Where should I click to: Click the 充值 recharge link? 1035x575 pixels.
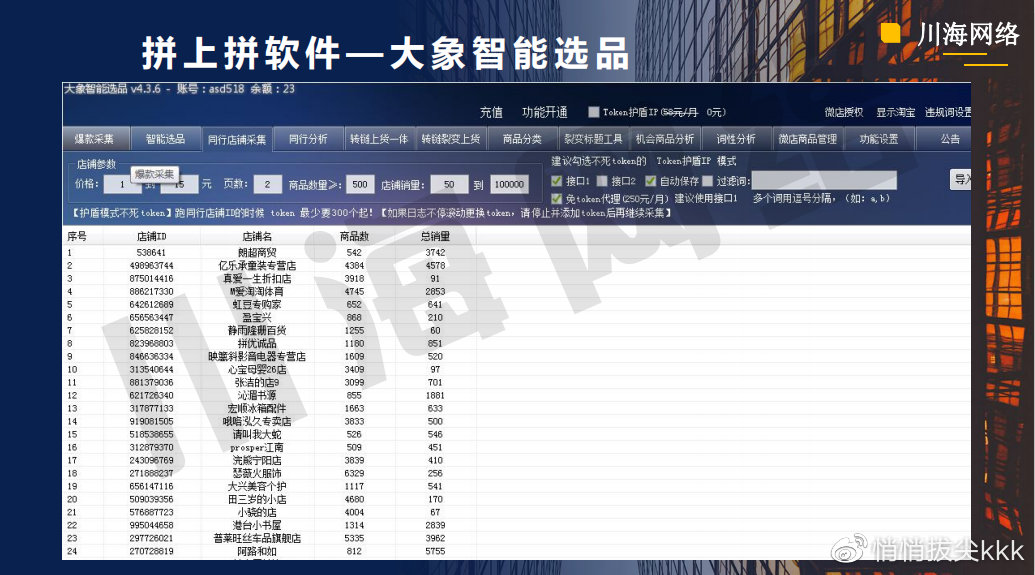pyautogui.click(x=490, y=112)
